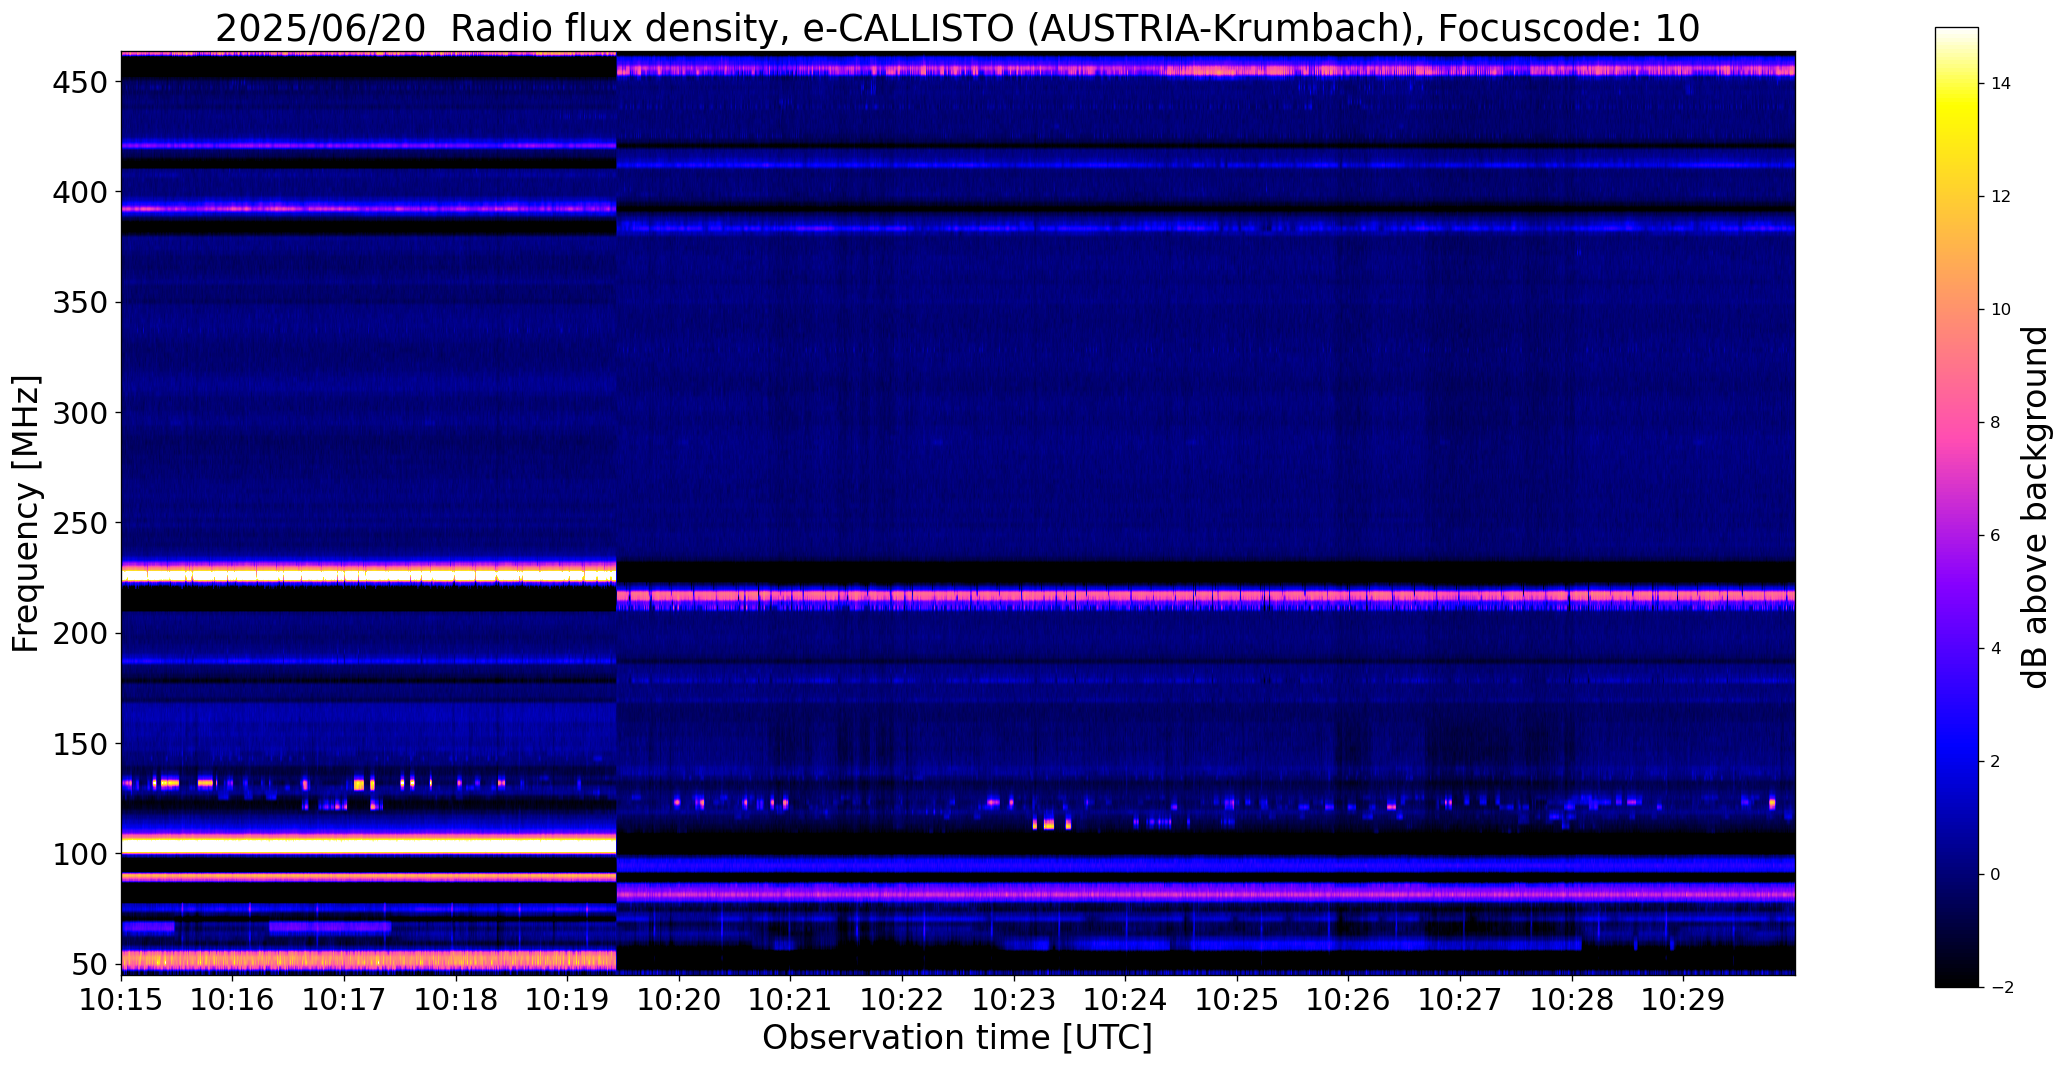Click the colorbar tick value 14
The image size is (2066, 1067).
point(2000,84)
